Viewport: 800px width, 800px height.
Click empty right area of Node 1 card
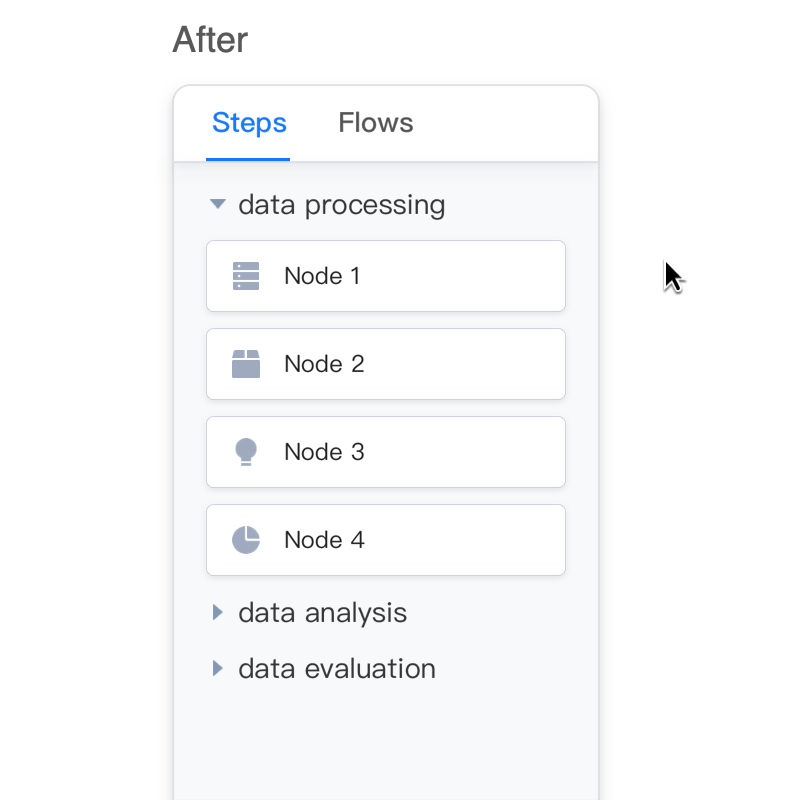[480, 276]
